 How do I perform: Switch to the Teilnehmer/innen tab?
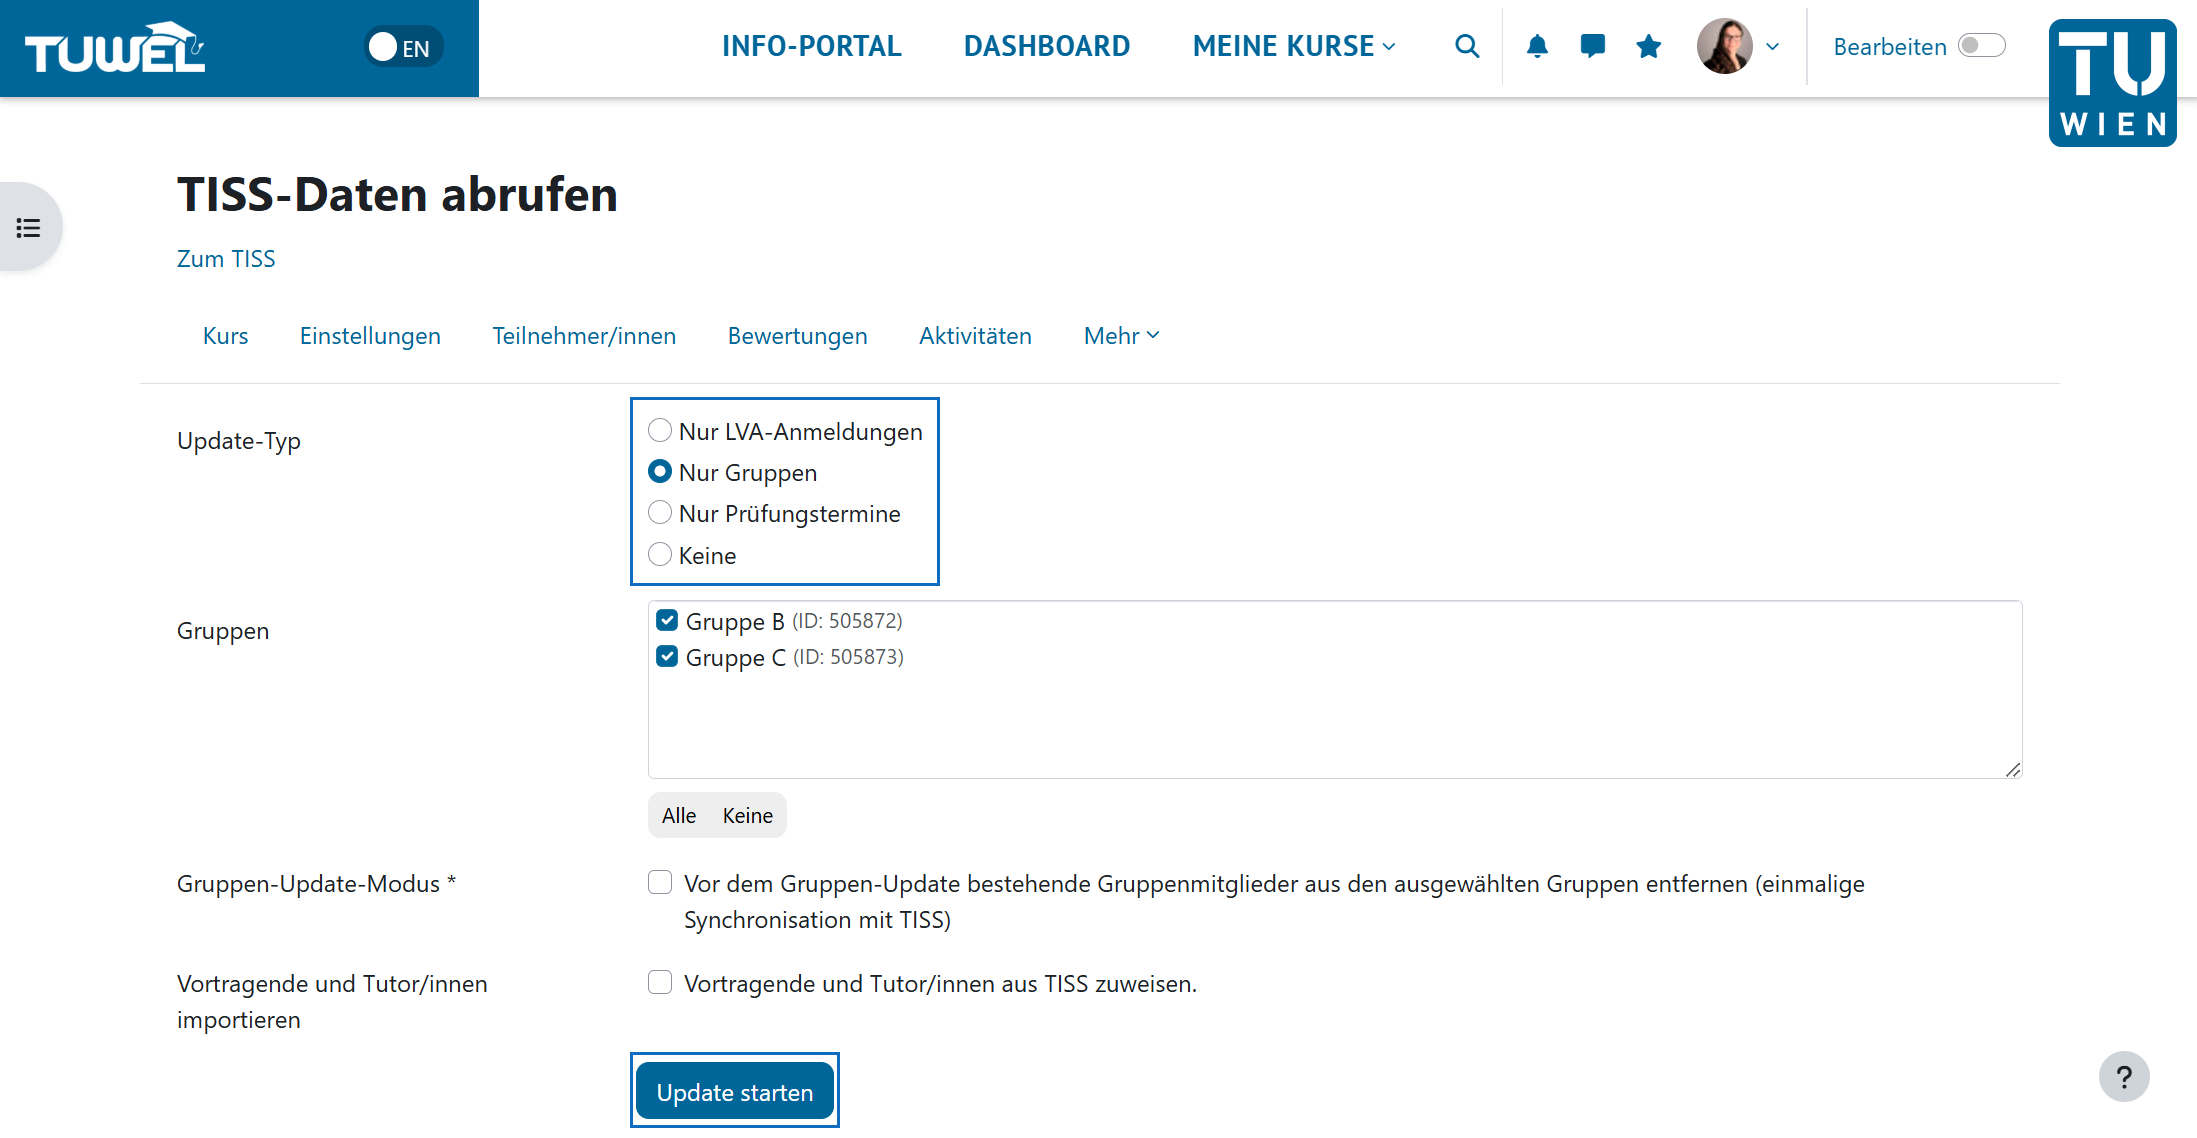pos(584,336)
